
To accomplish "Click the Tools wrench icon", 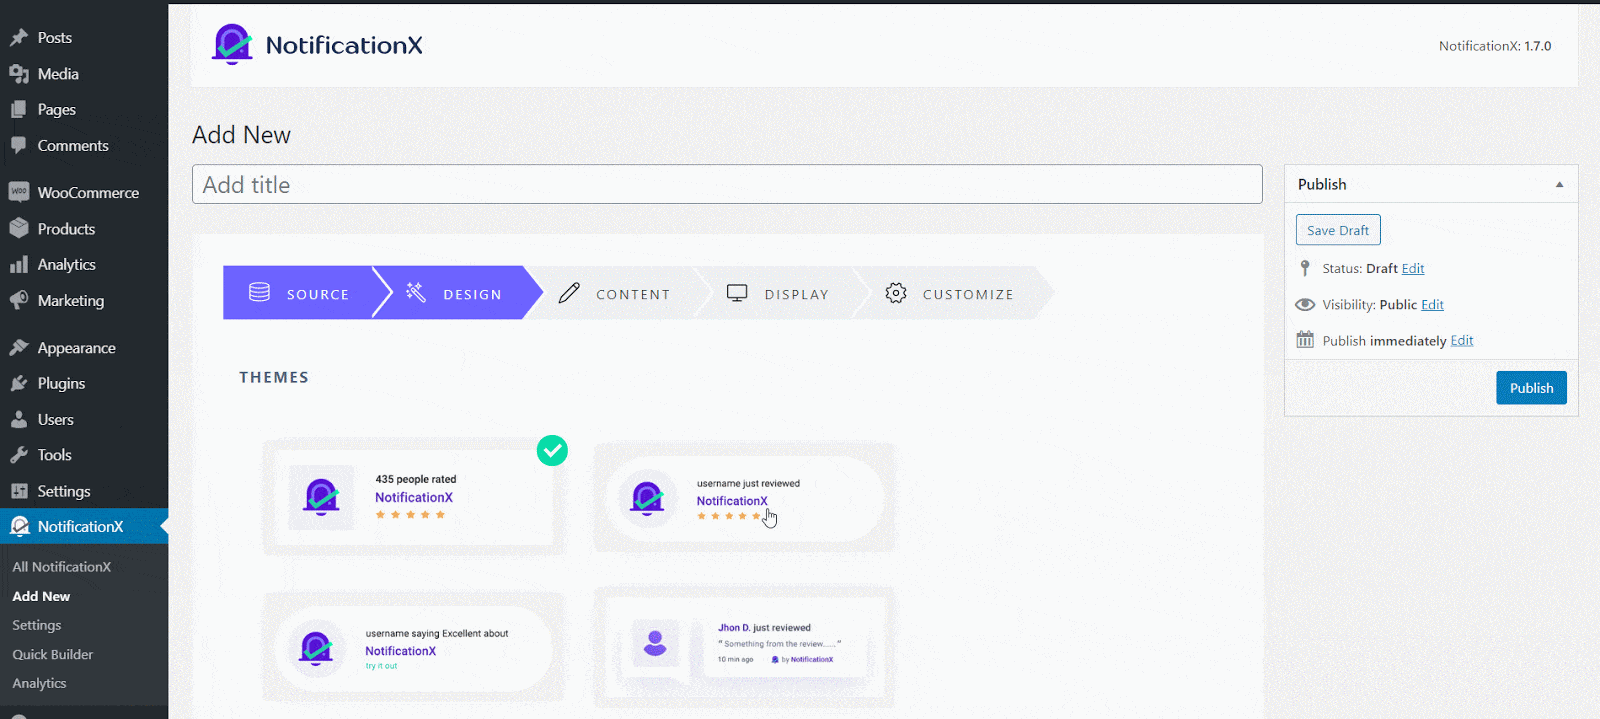I will (x=19, y=455).
